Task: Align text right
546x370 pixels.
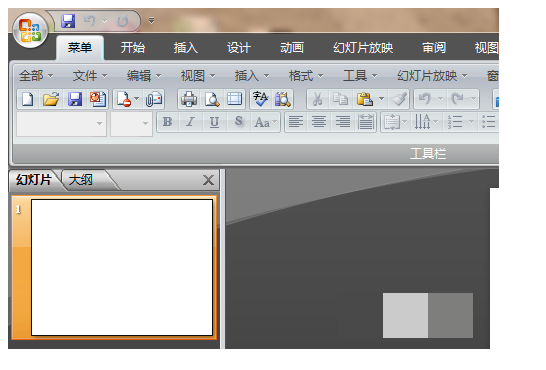Action: click(343, 122)
